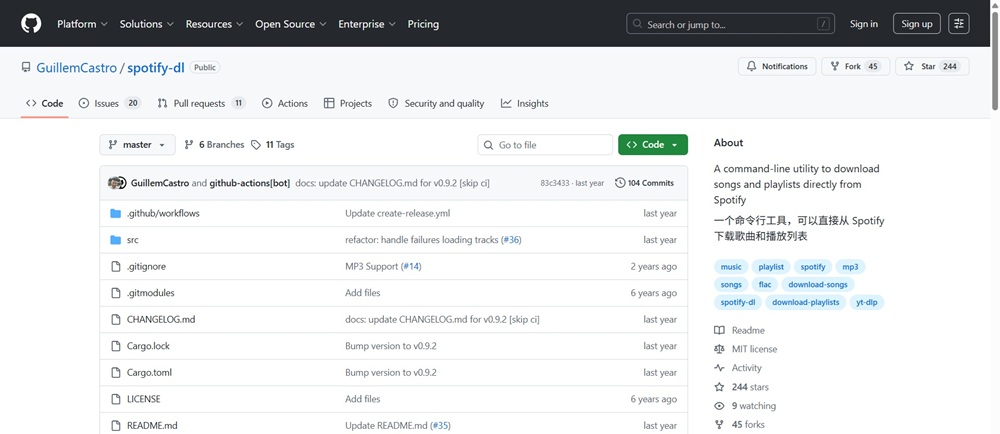Expand the Solutions menu
This screenshot has width=1000, height=434.
coord(147,24)
